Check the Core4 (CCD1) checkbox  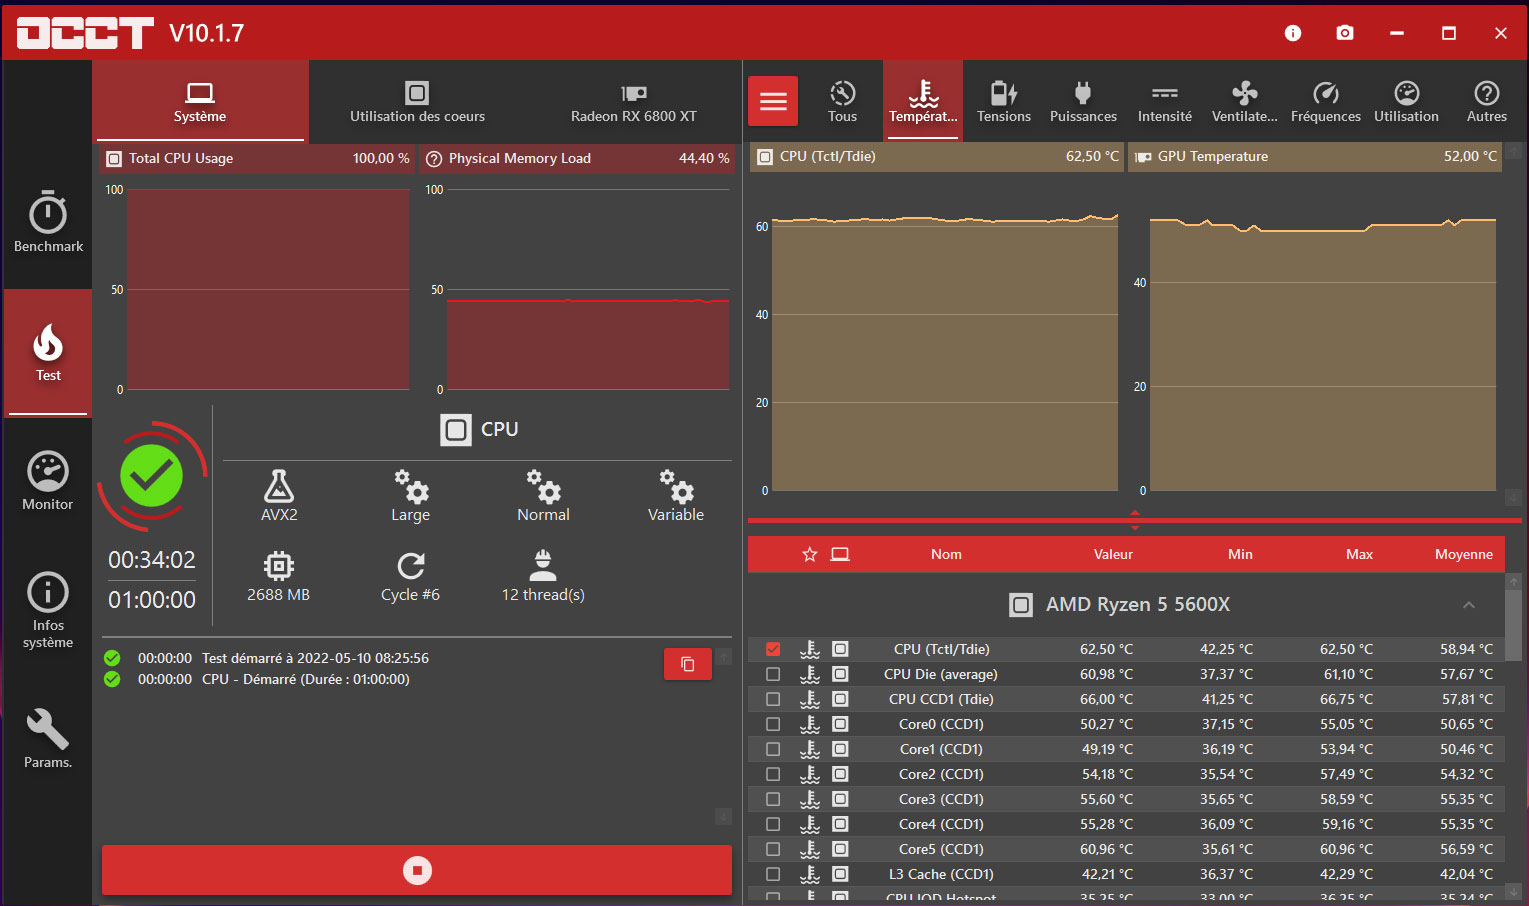tap(773, 824)
